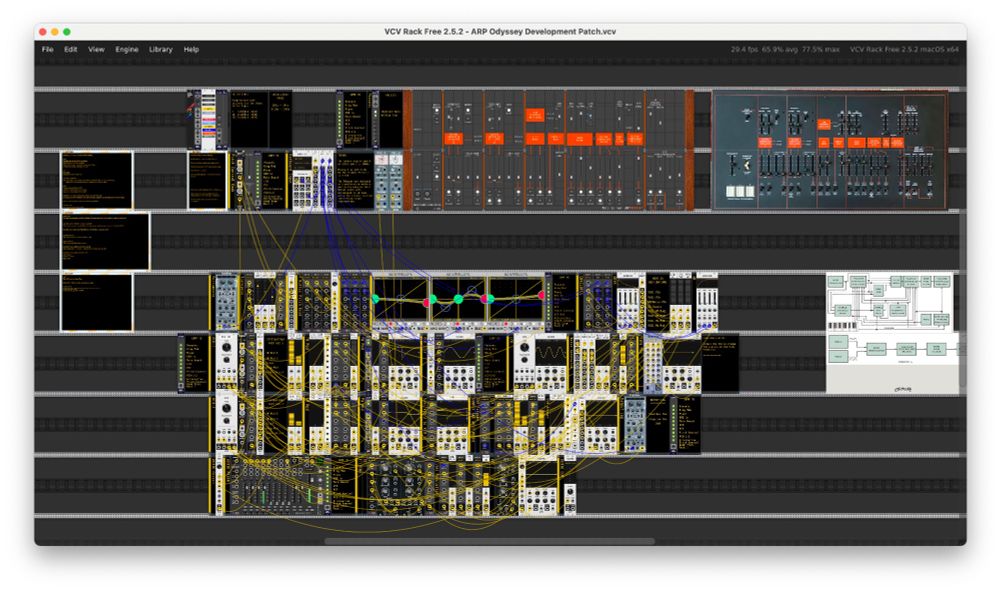This screenshot has width=1000, height=590.
Task: Click the right sine-wave oscilloscope display
Action: [552, 353]
